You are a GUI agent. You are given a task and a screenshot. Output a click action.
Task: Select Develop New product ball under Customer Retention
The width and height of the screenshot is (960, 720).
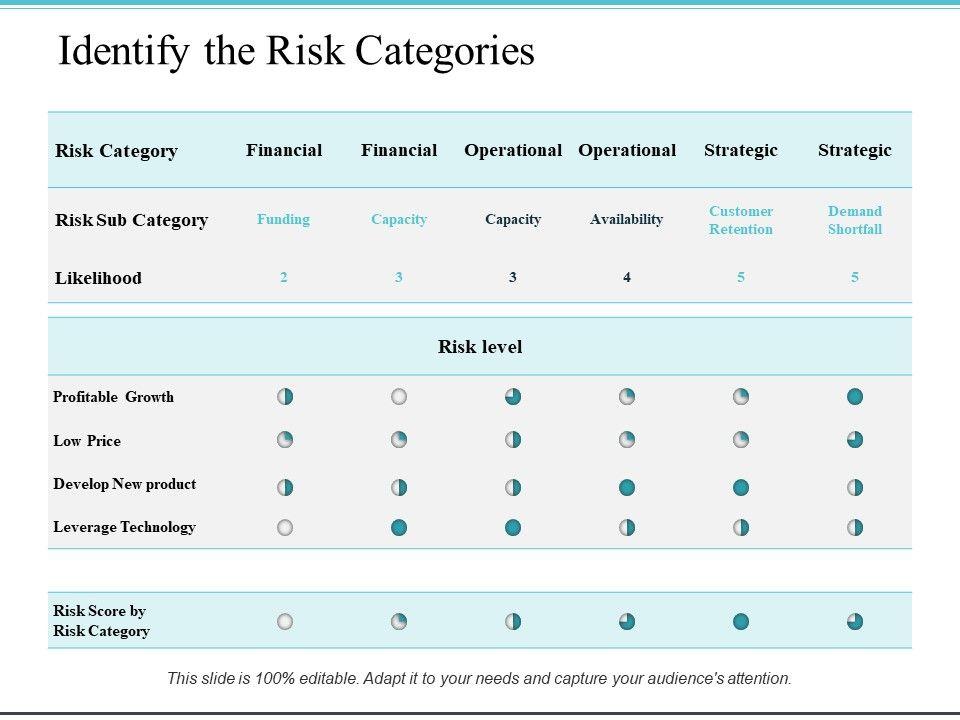(x=741, y=487)
